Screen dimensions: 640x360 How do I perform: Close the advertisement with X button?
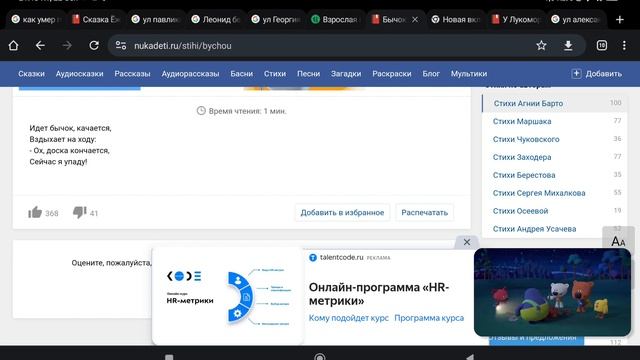coord(467,242)
